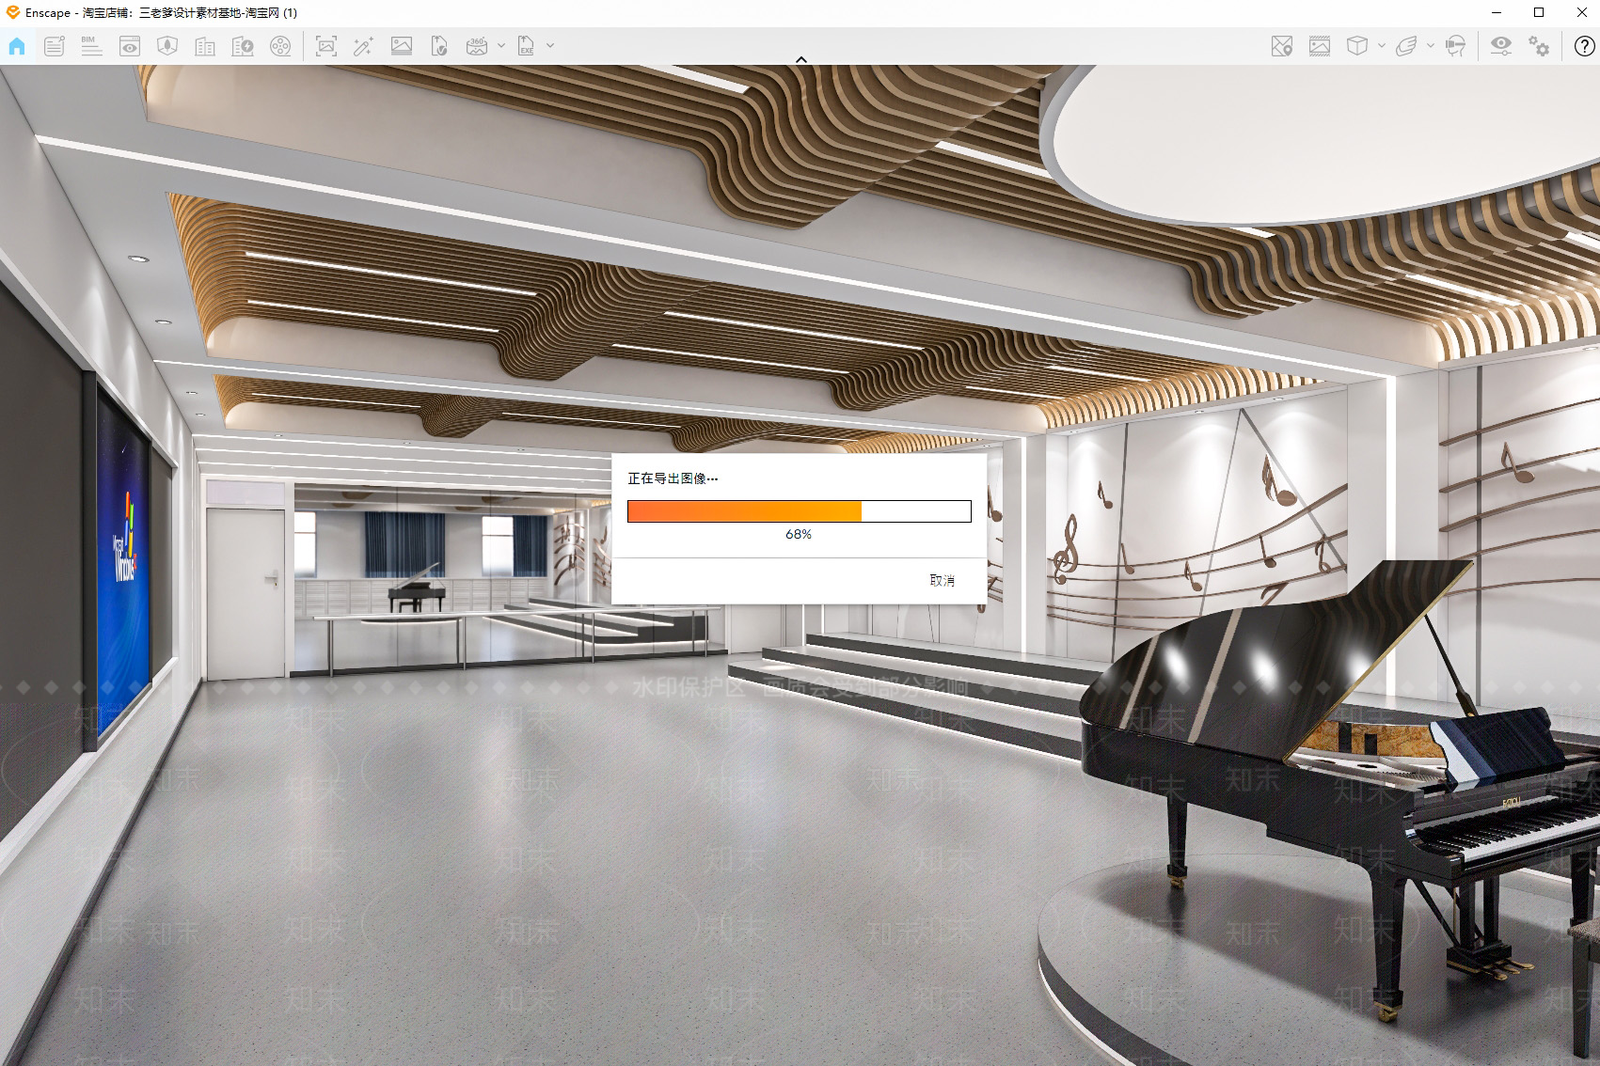1600x1066 pixels.
Task: Export the standalone EXE file icon
Action: [x=526, y=46]
